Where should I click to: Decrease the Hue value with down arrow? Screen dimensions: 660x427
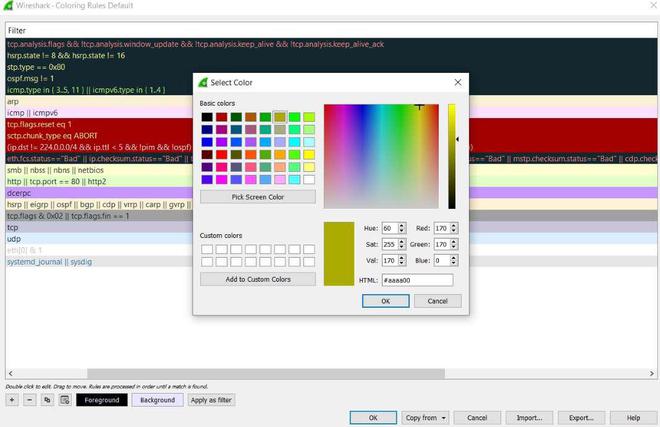(x=402, y=231)
